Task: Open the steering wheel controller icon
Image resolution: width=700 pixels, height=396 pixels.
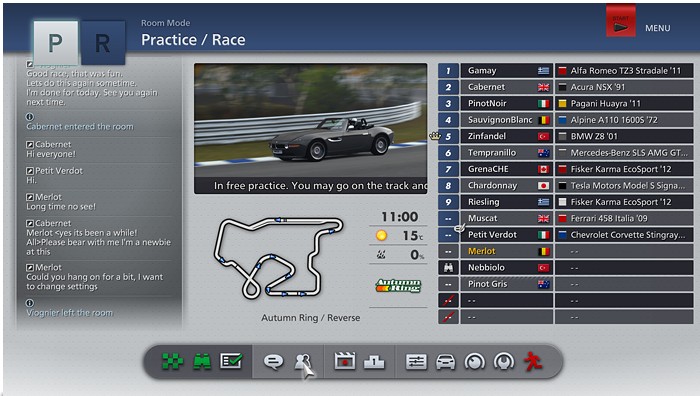Action: (x=504, y=361)
